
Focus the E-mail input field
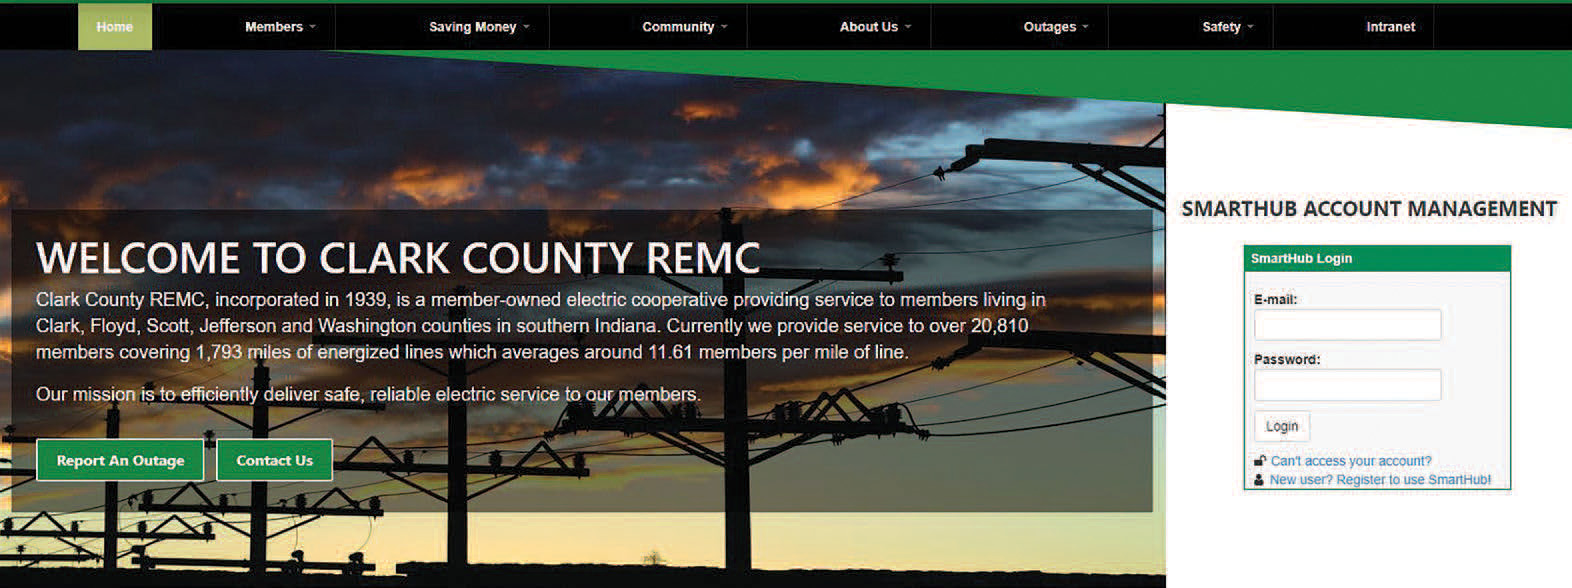1347,325
